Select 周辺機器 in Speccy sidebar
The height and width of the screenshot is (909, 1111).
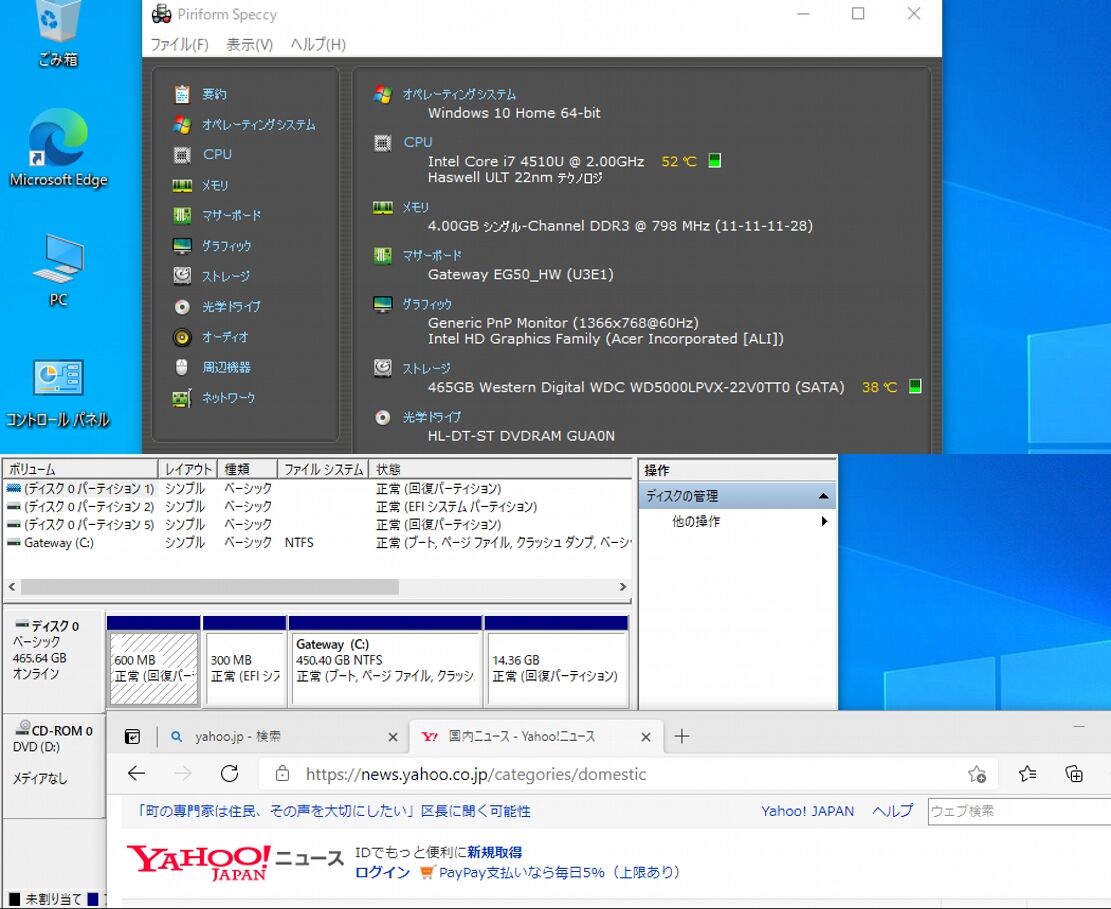pyautogui.click(x=226, y=367)
